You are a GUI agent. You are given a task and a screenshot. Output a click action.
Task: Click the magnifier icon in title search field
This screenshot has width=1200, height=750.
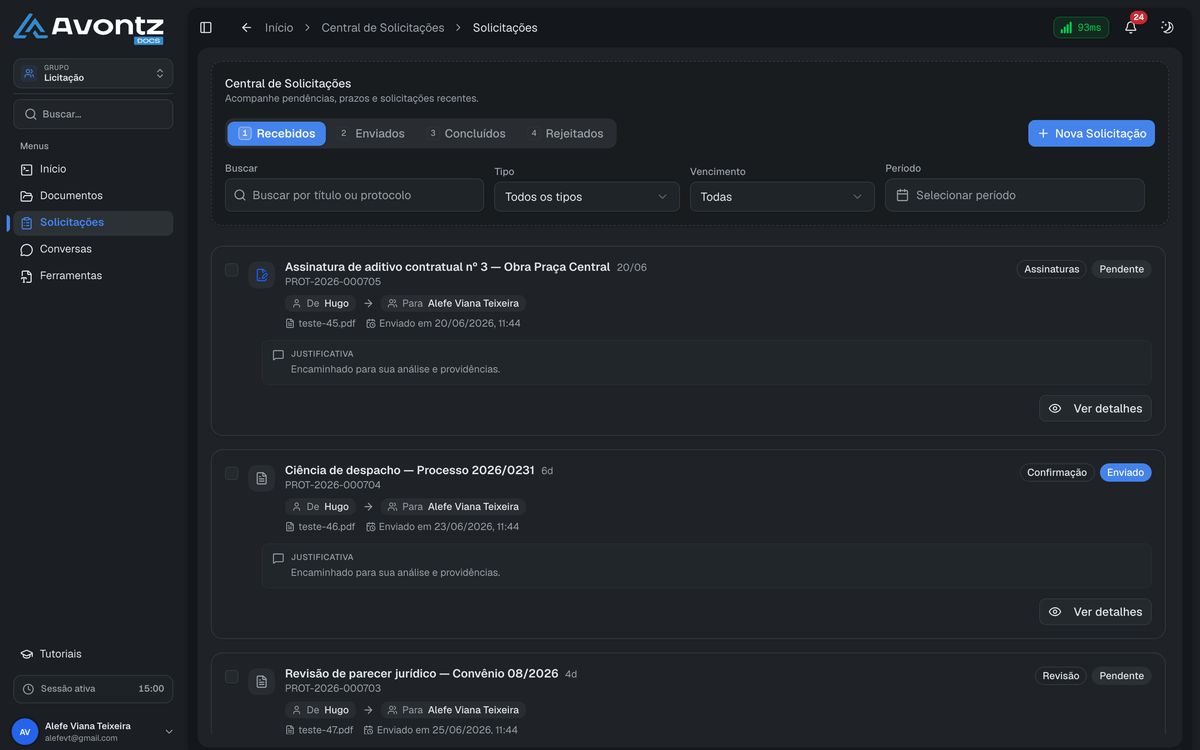coord(240,195)
